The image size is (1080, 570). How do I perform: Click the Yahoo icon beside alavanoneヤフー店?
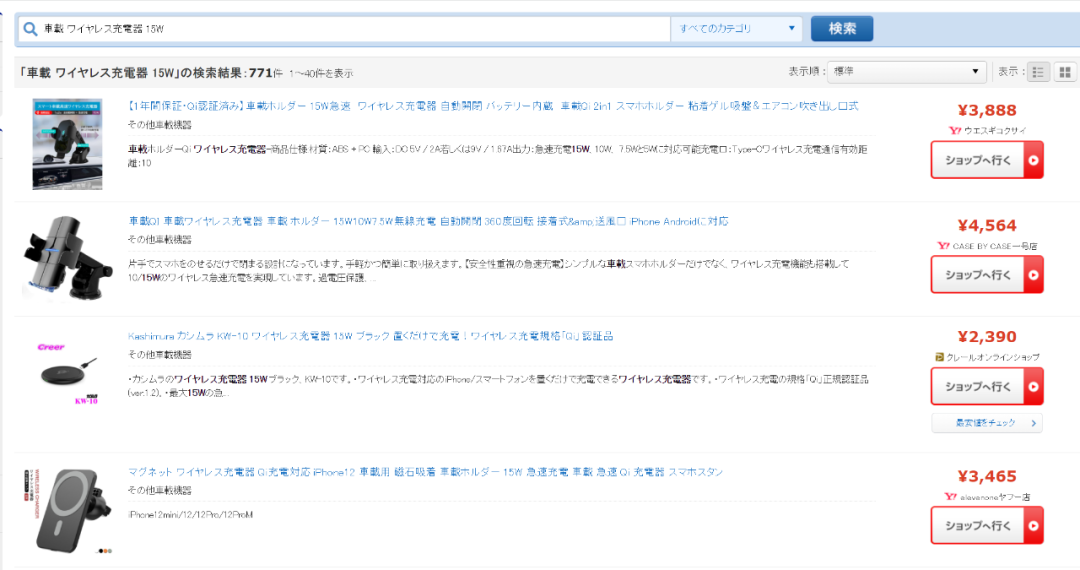click(x=951, y=496)
